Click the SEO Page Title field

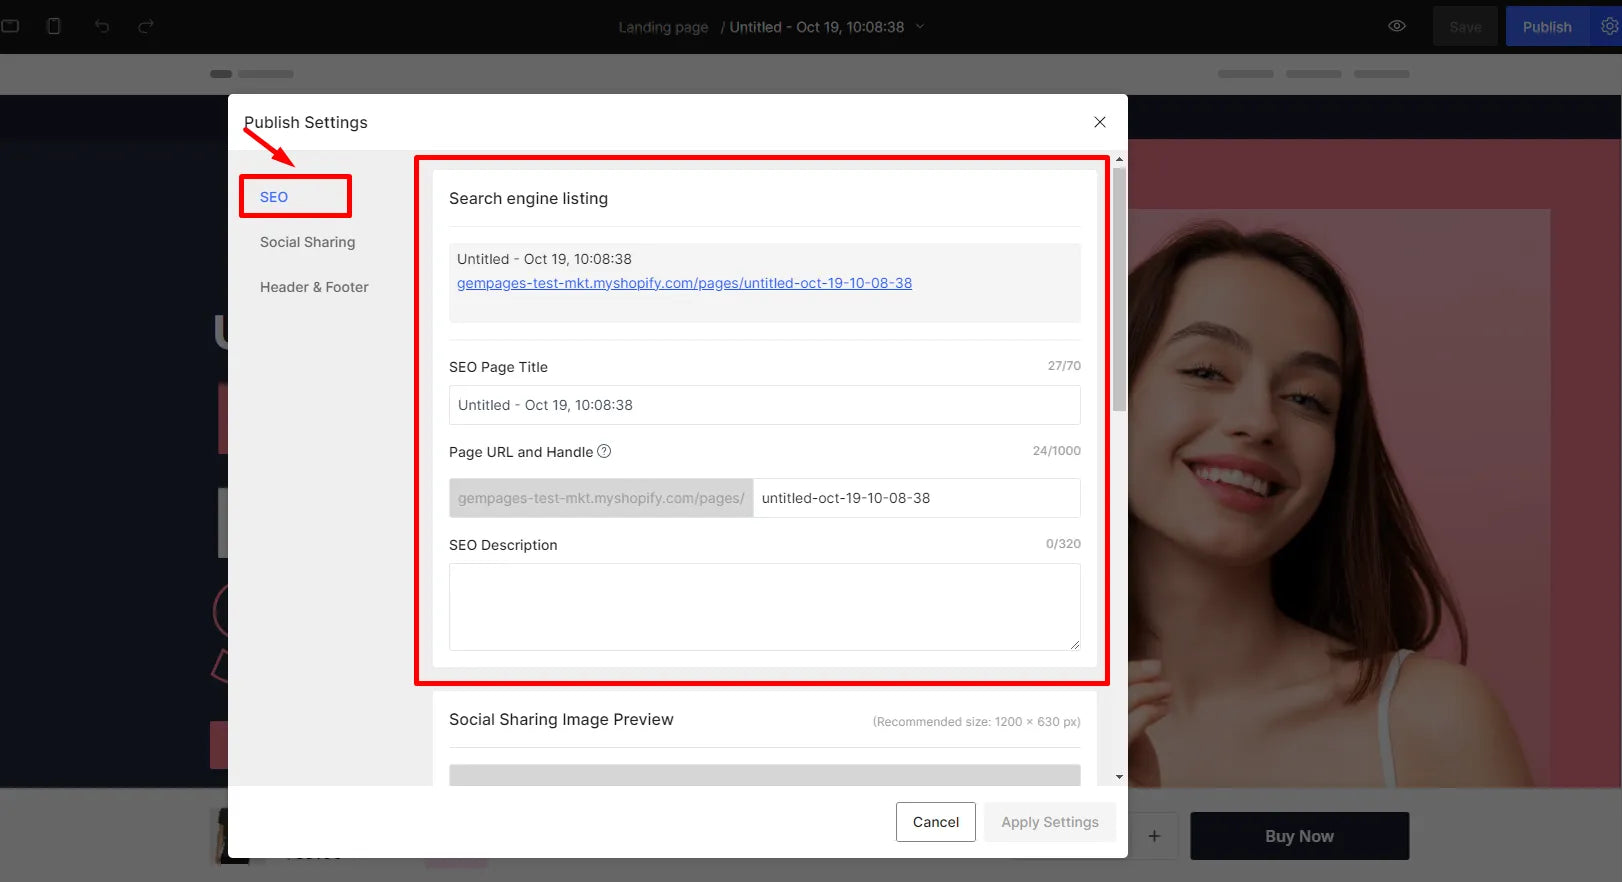pyautogui.click(x=764, y=405)
